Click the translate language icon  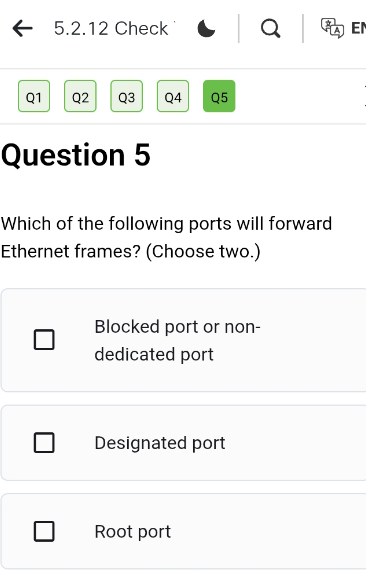332,28
